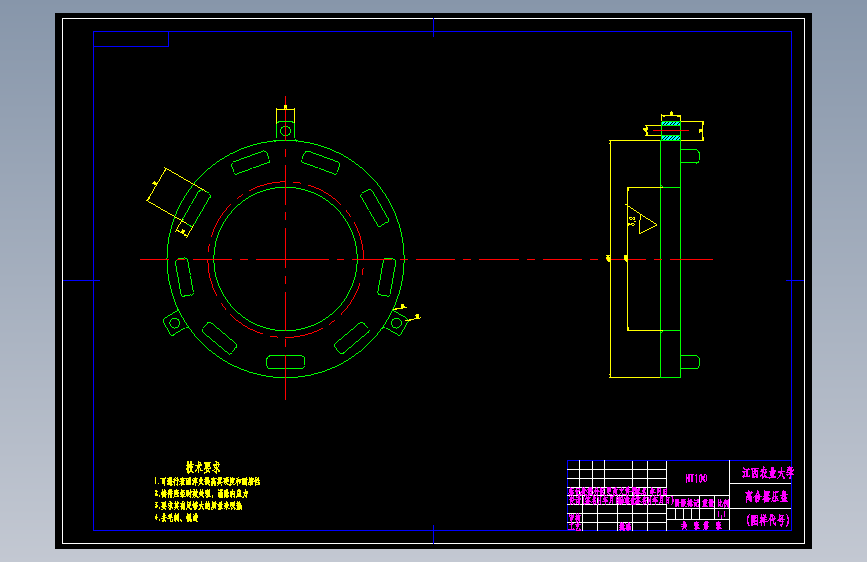Click the 技术要求 heading text

point(203,467)
